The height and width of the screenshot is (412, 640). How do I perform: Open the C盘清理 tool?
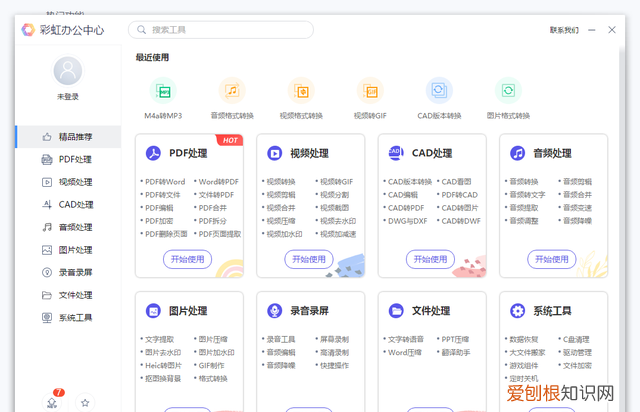click(x=576, y=339)
